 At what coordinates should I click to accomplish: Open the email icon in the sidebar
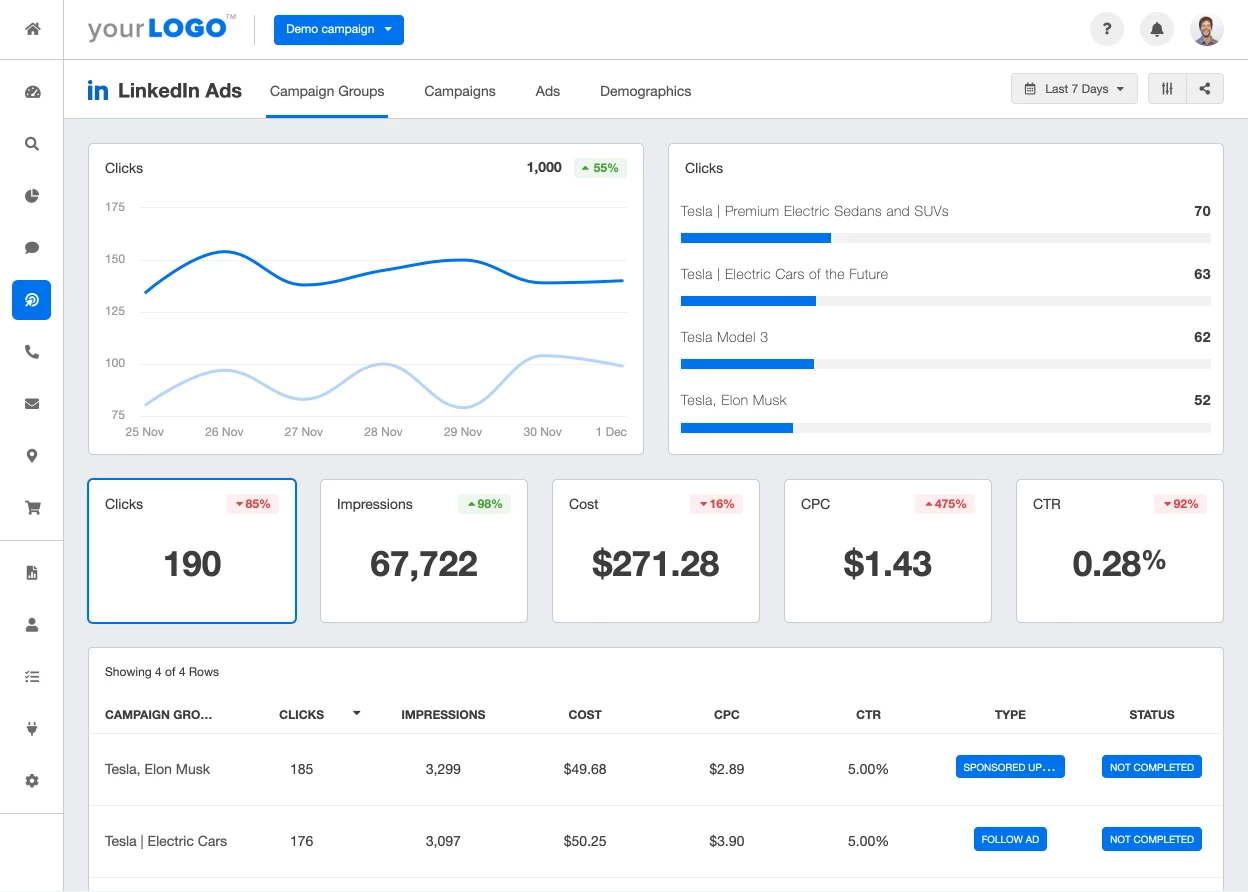coord(31,403)
